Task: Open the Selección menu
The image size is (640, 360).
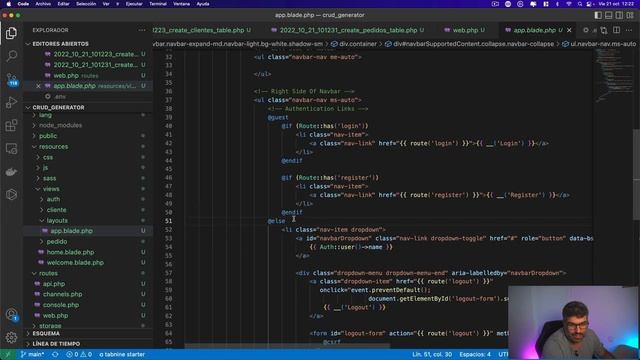Action: (86, 4)
